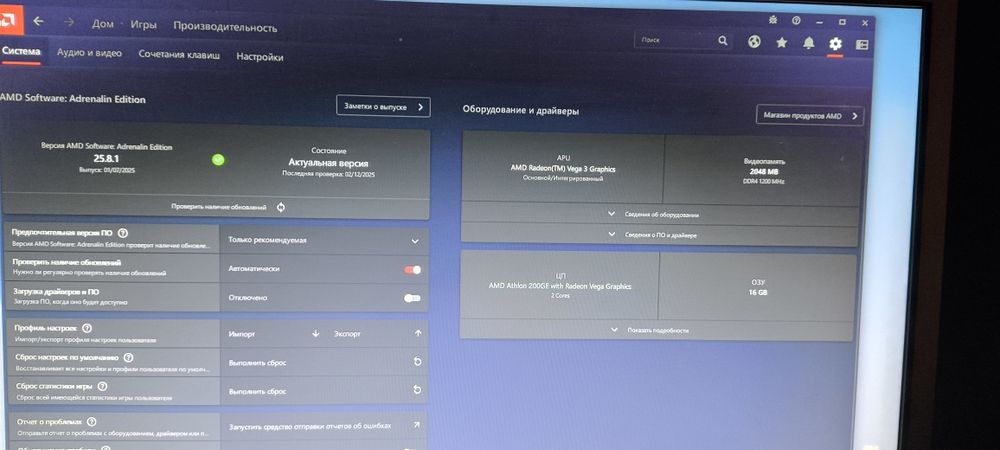Open favorites star icon
Screen dimensions: 1000x450
point(781,43)
